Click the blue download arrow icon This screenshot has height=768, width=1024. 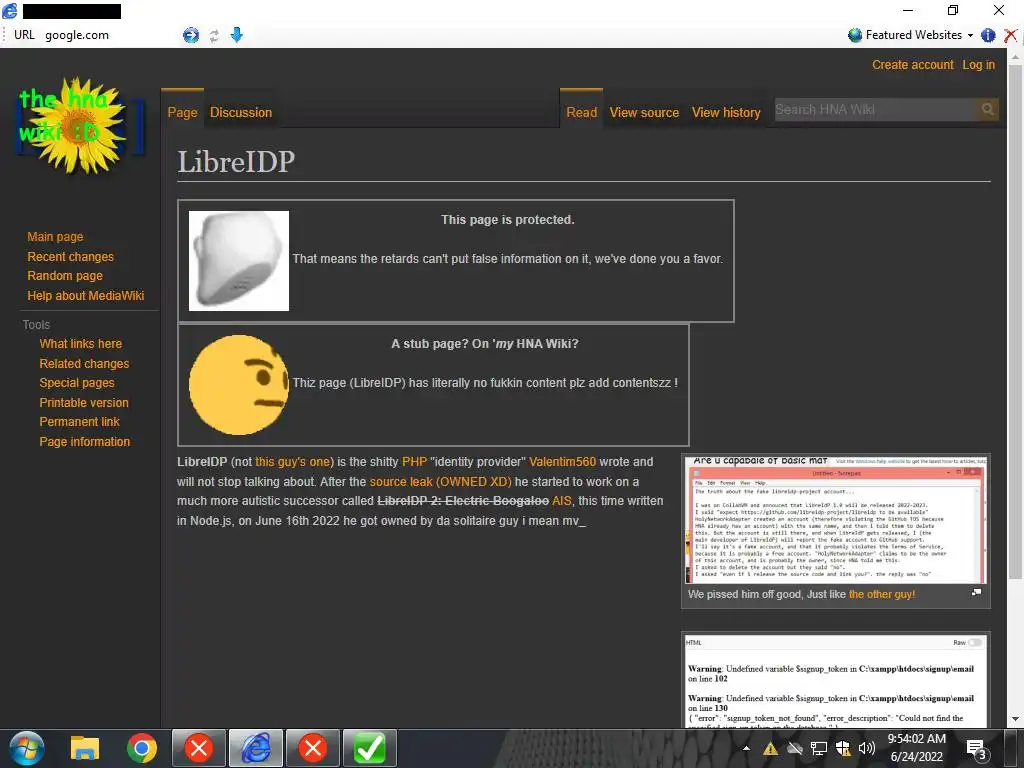pos(236,35)
